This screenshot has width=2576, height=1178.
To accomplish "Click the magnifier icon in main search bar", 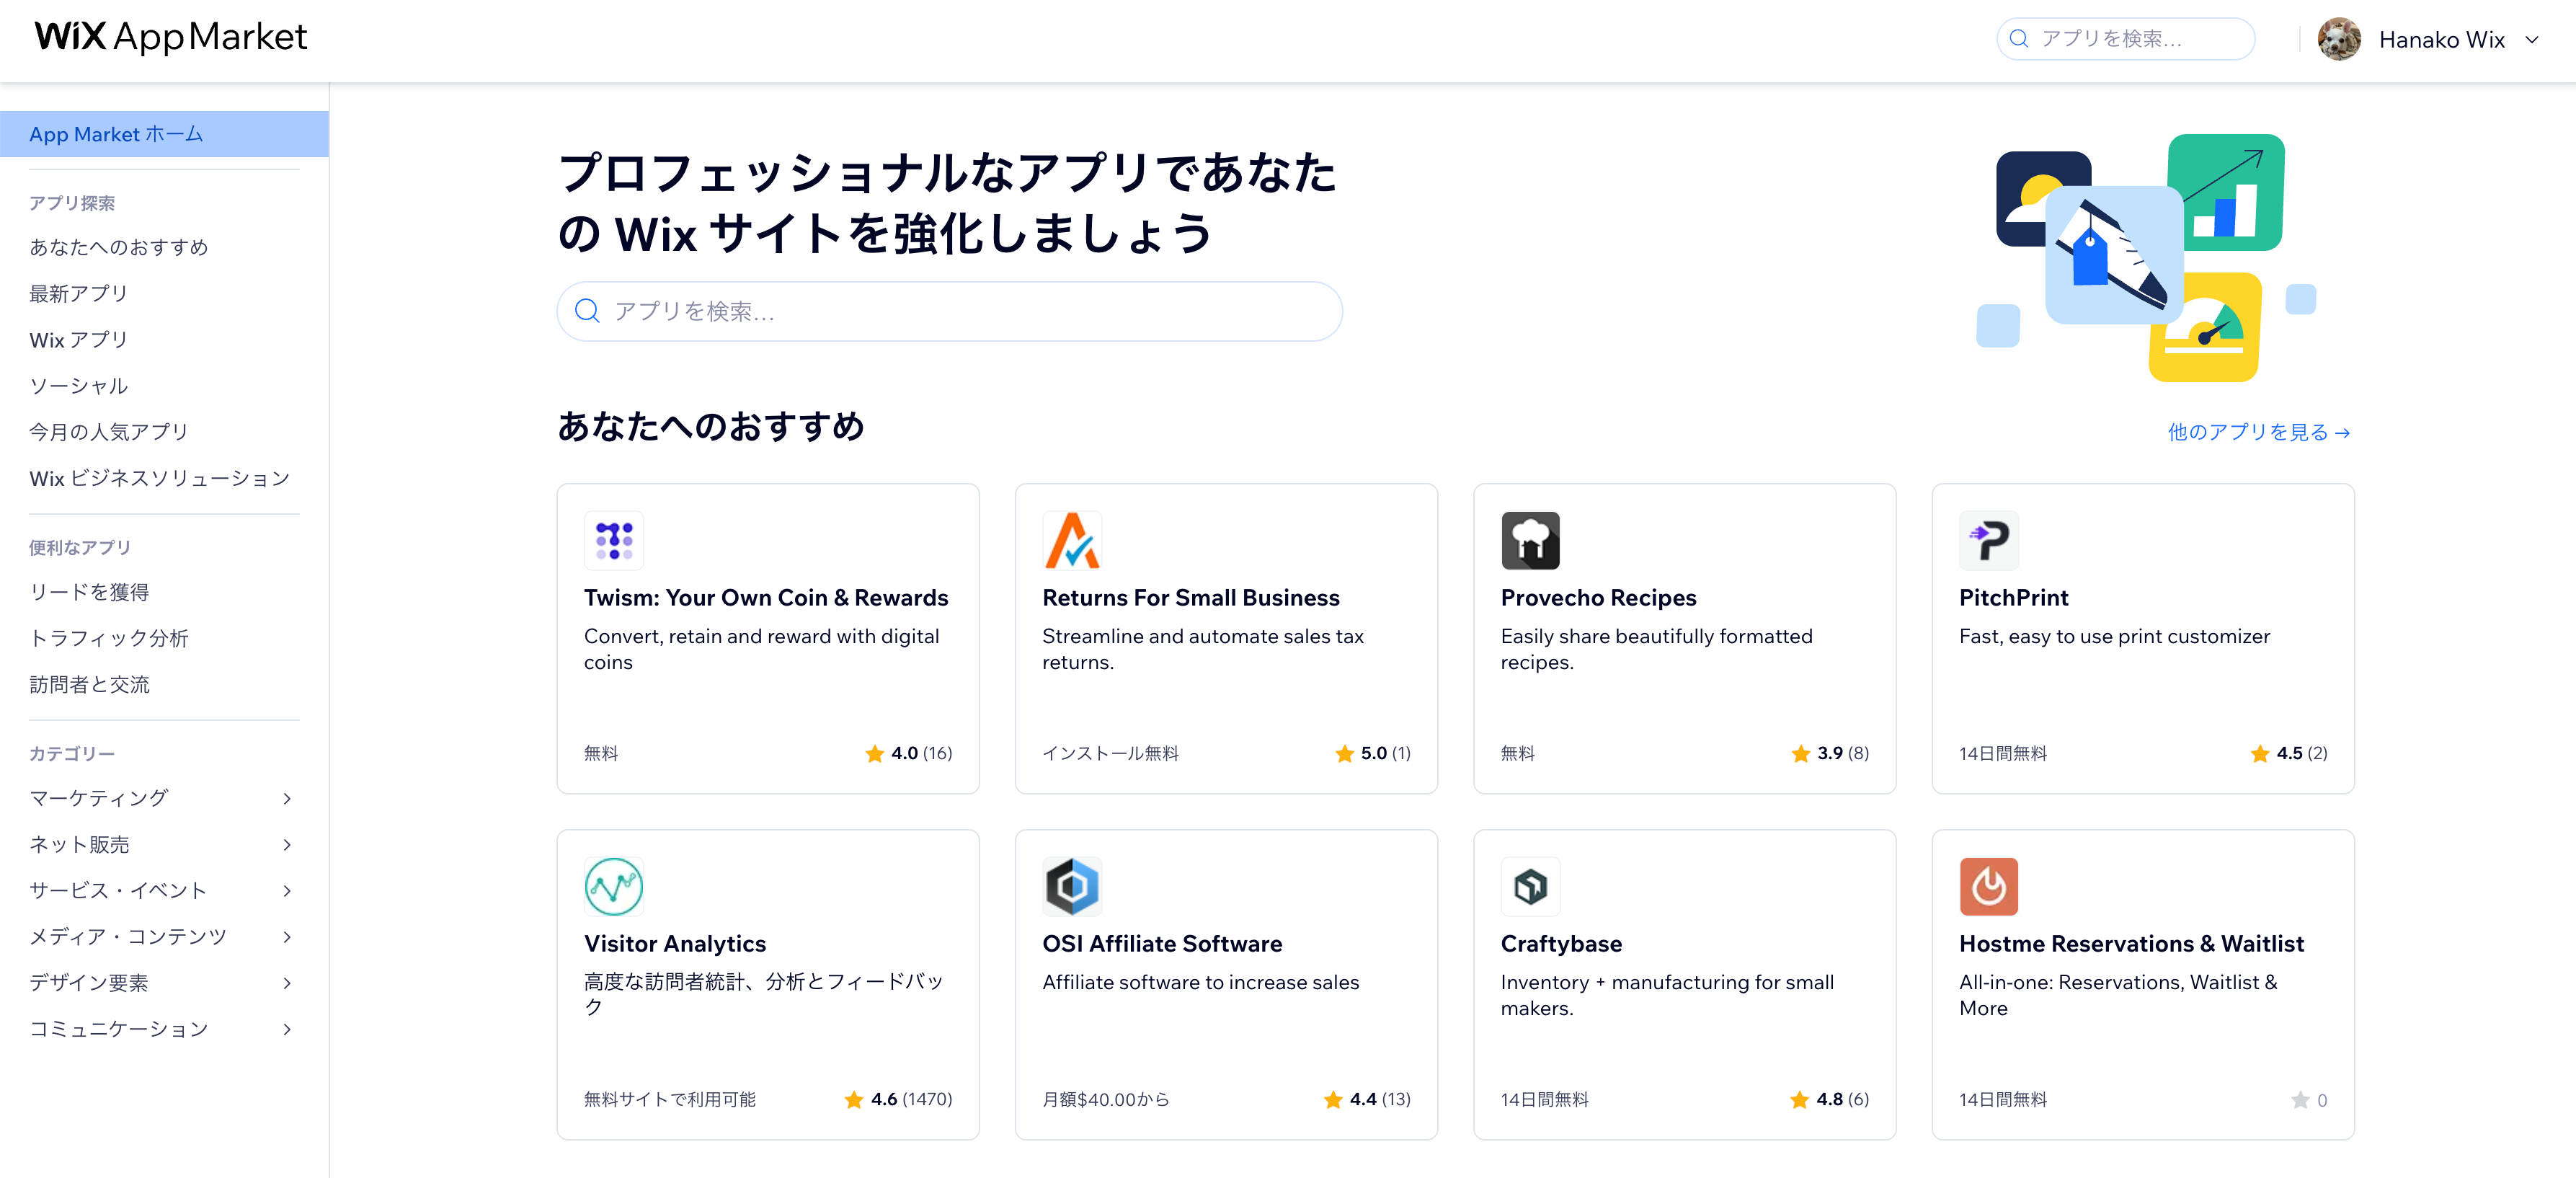I will 587,311.
